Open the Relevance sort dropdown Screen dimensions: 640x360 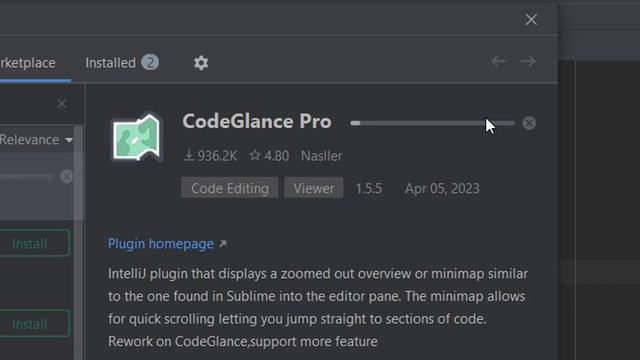point(36,140)
